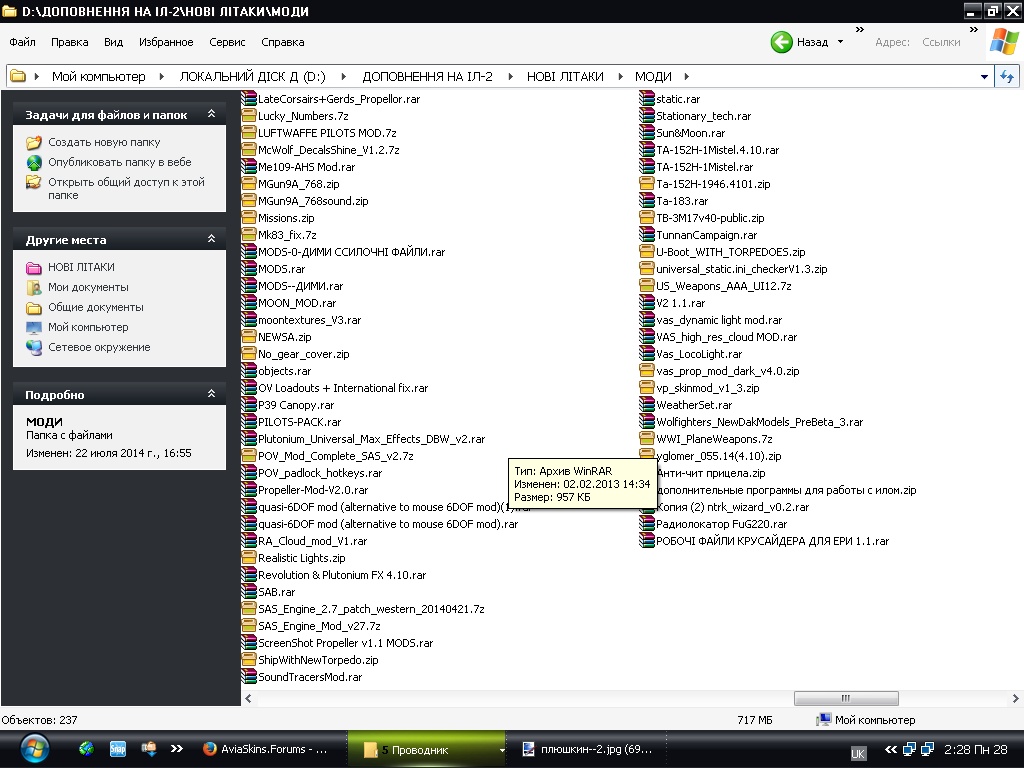The width and height of the screenshot is (1024, 768).
Task: Open the Файл menu
Action: pos(22,42)
